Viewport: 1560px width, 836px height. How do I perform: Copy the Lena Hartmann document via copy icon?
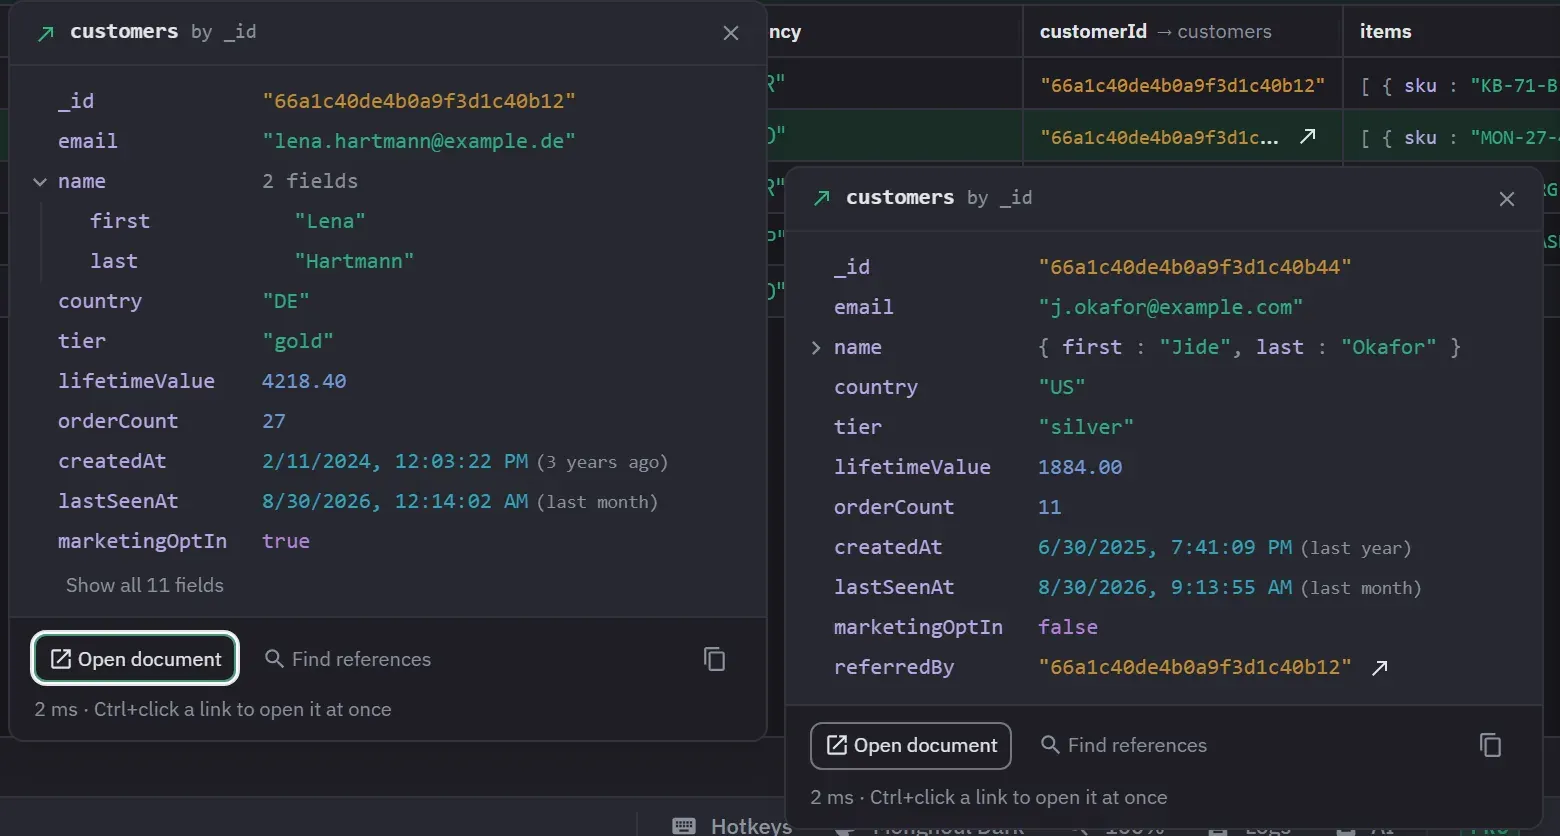(714, 659)
